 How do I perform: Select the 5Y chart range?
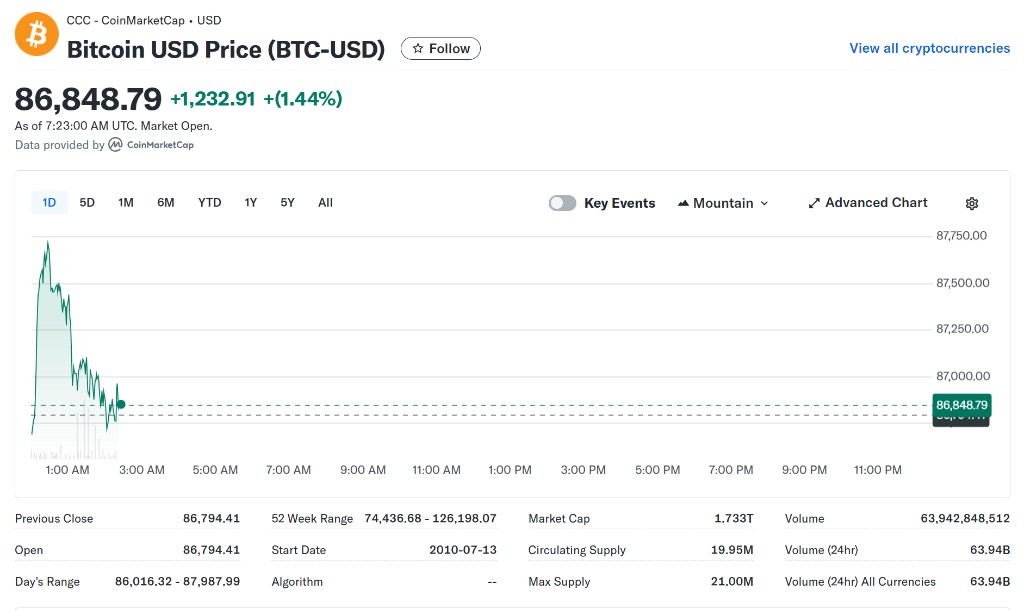point(288,203)
